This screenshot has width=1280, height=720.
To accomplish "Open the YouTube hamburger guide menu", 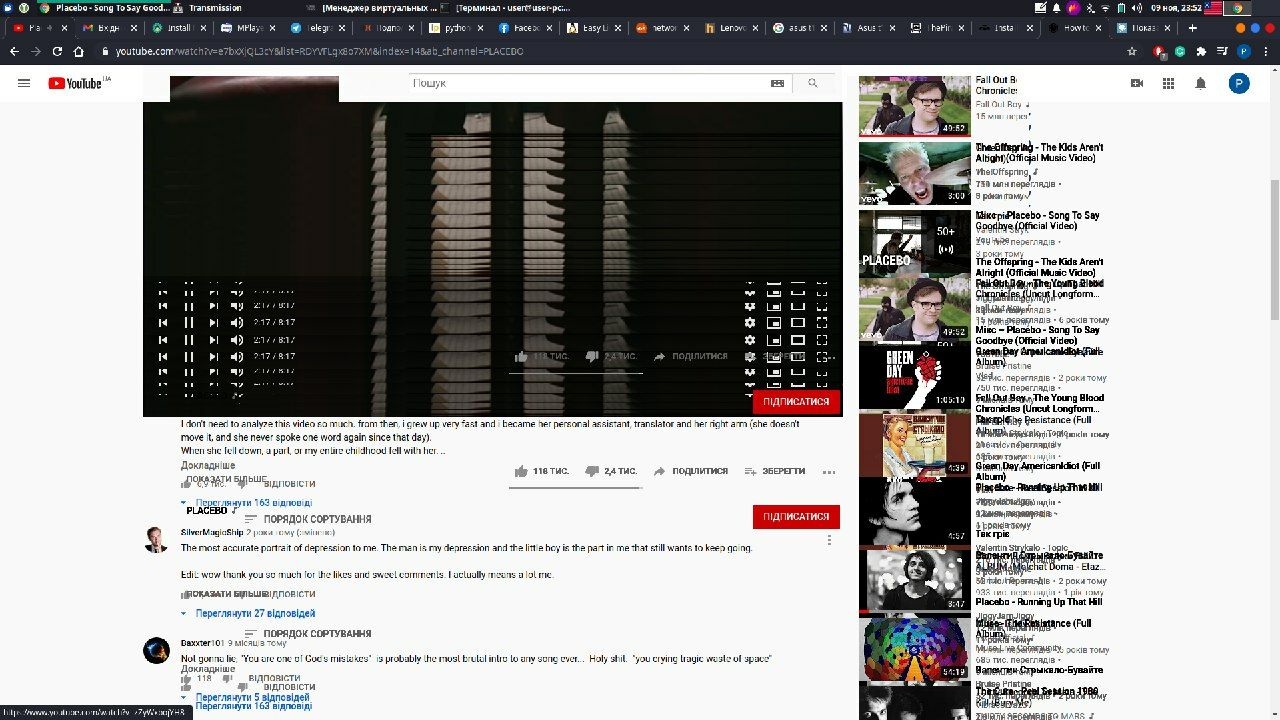I will point(24,83).
